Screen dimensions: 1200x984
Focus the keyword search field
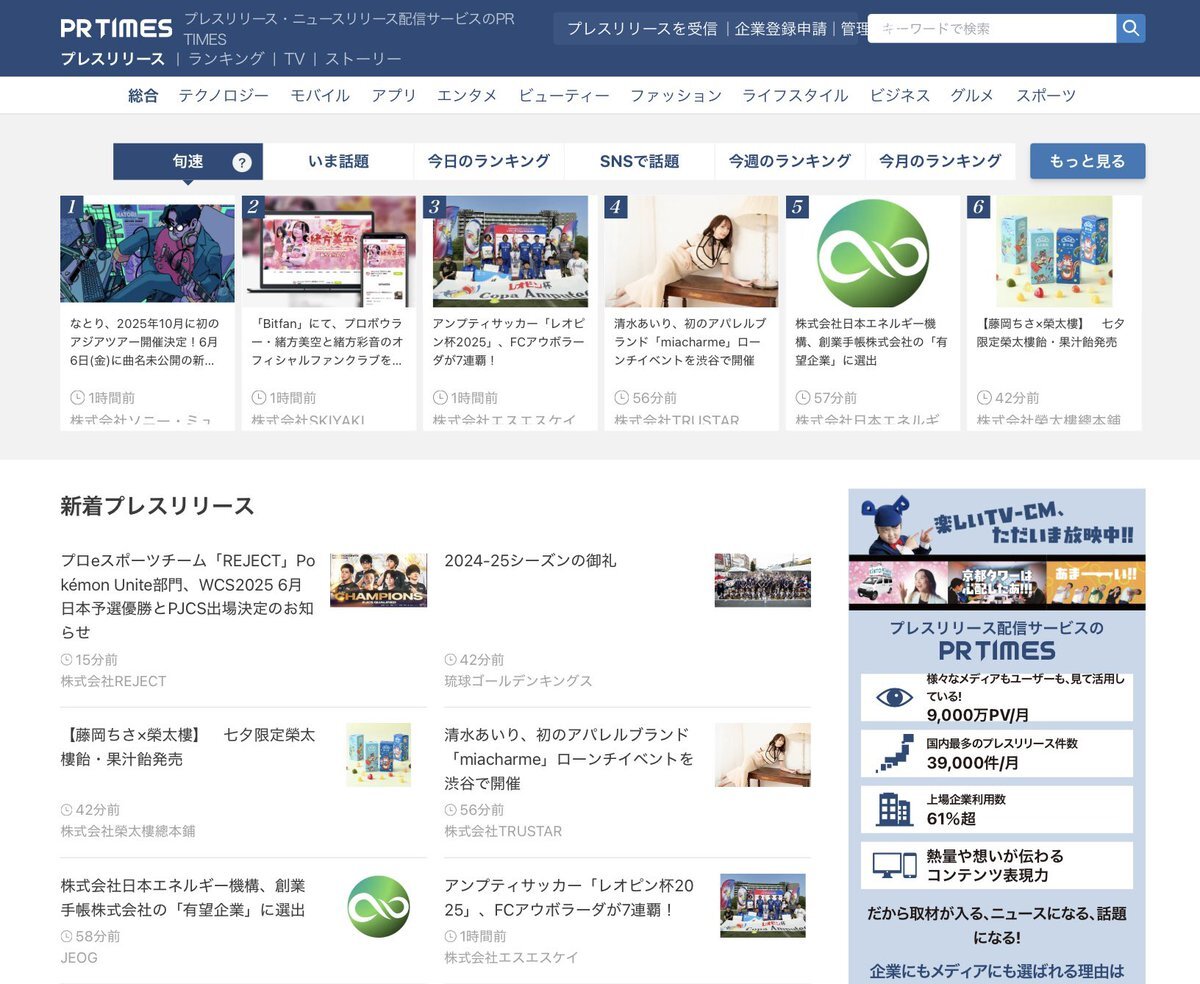(x=992, y=28)
